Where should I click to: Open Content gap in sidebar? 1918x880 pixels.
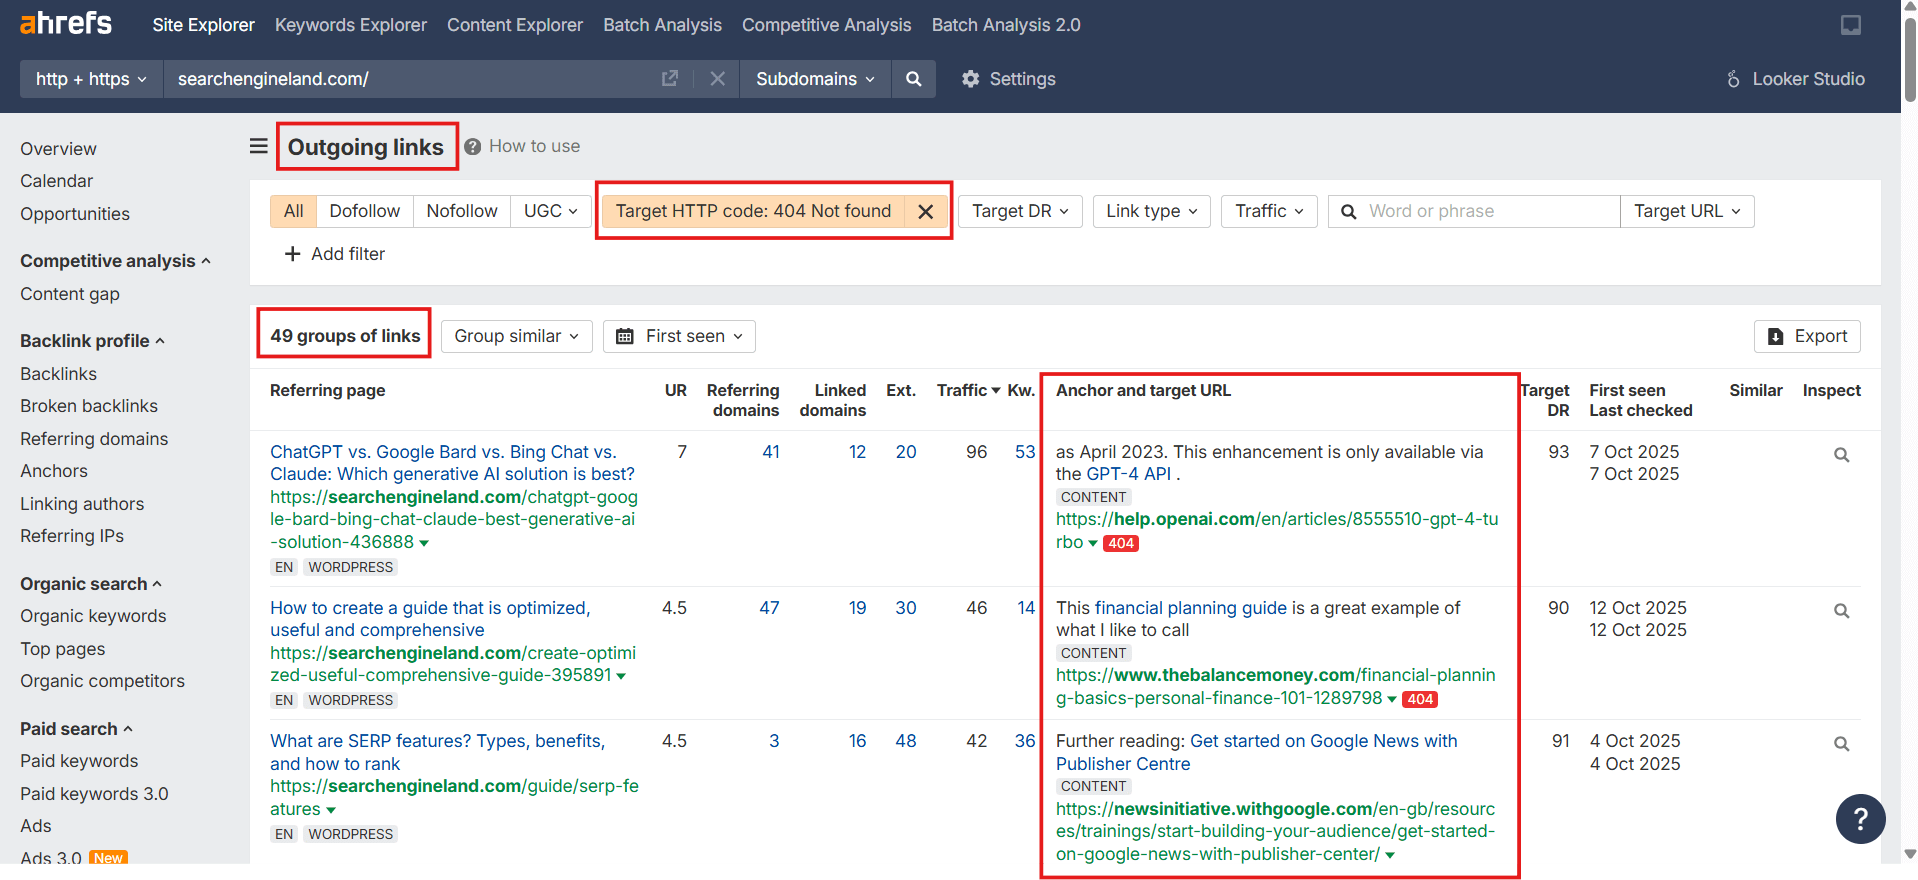[70, 294]
